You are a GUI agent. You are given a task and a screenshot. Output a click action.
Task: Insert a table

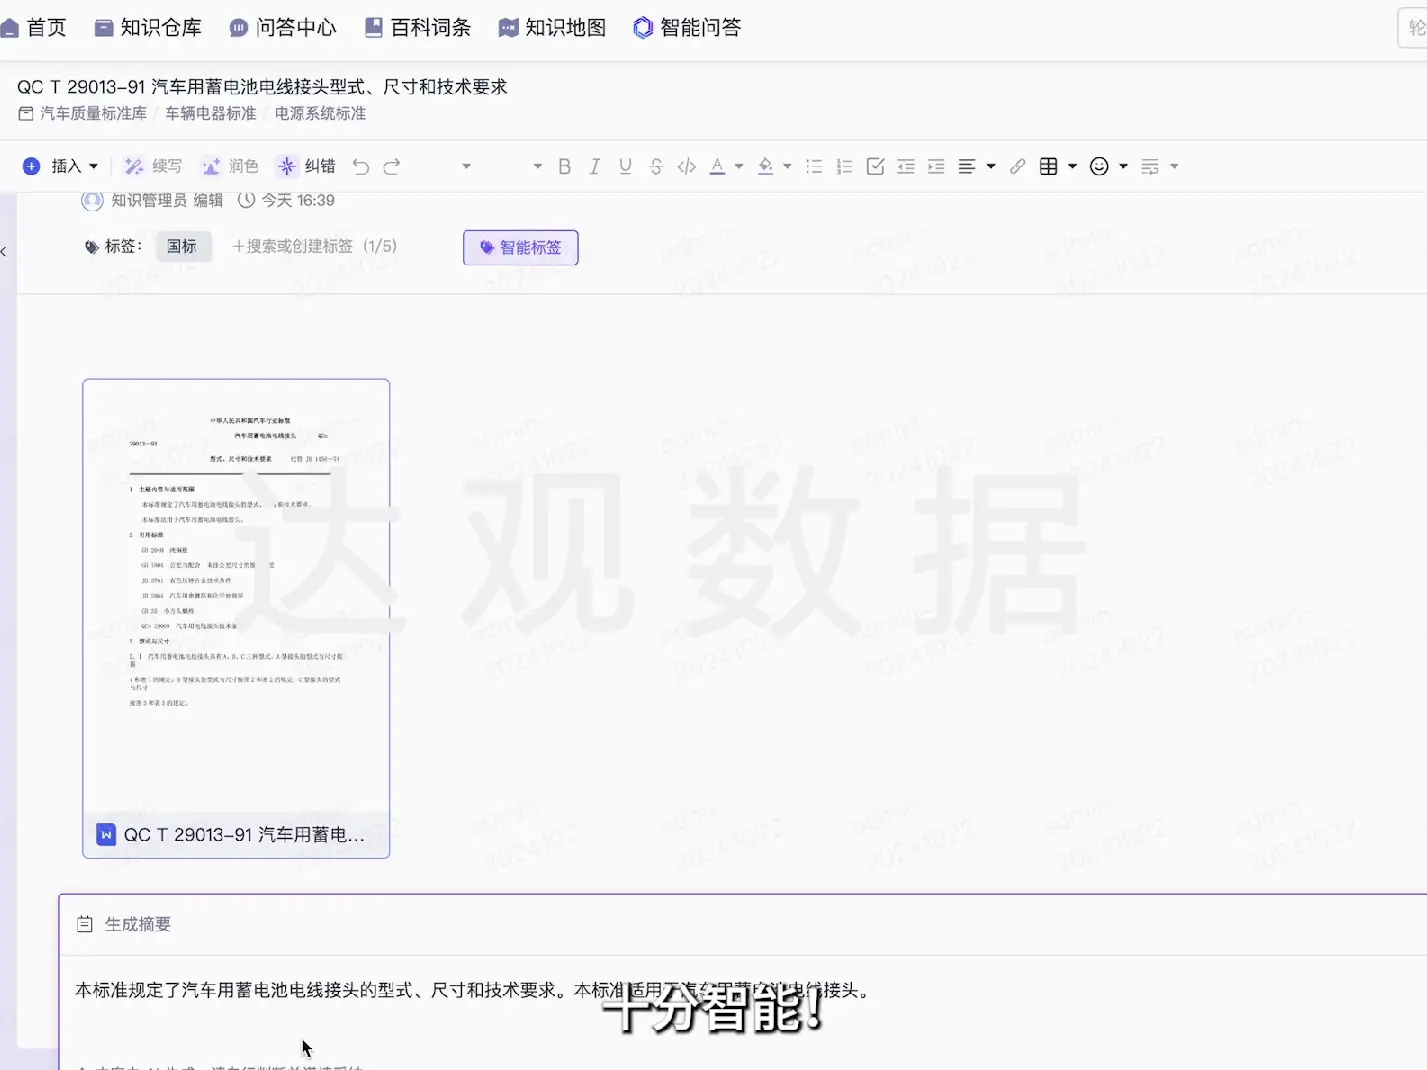click(x=1050, y=166)
